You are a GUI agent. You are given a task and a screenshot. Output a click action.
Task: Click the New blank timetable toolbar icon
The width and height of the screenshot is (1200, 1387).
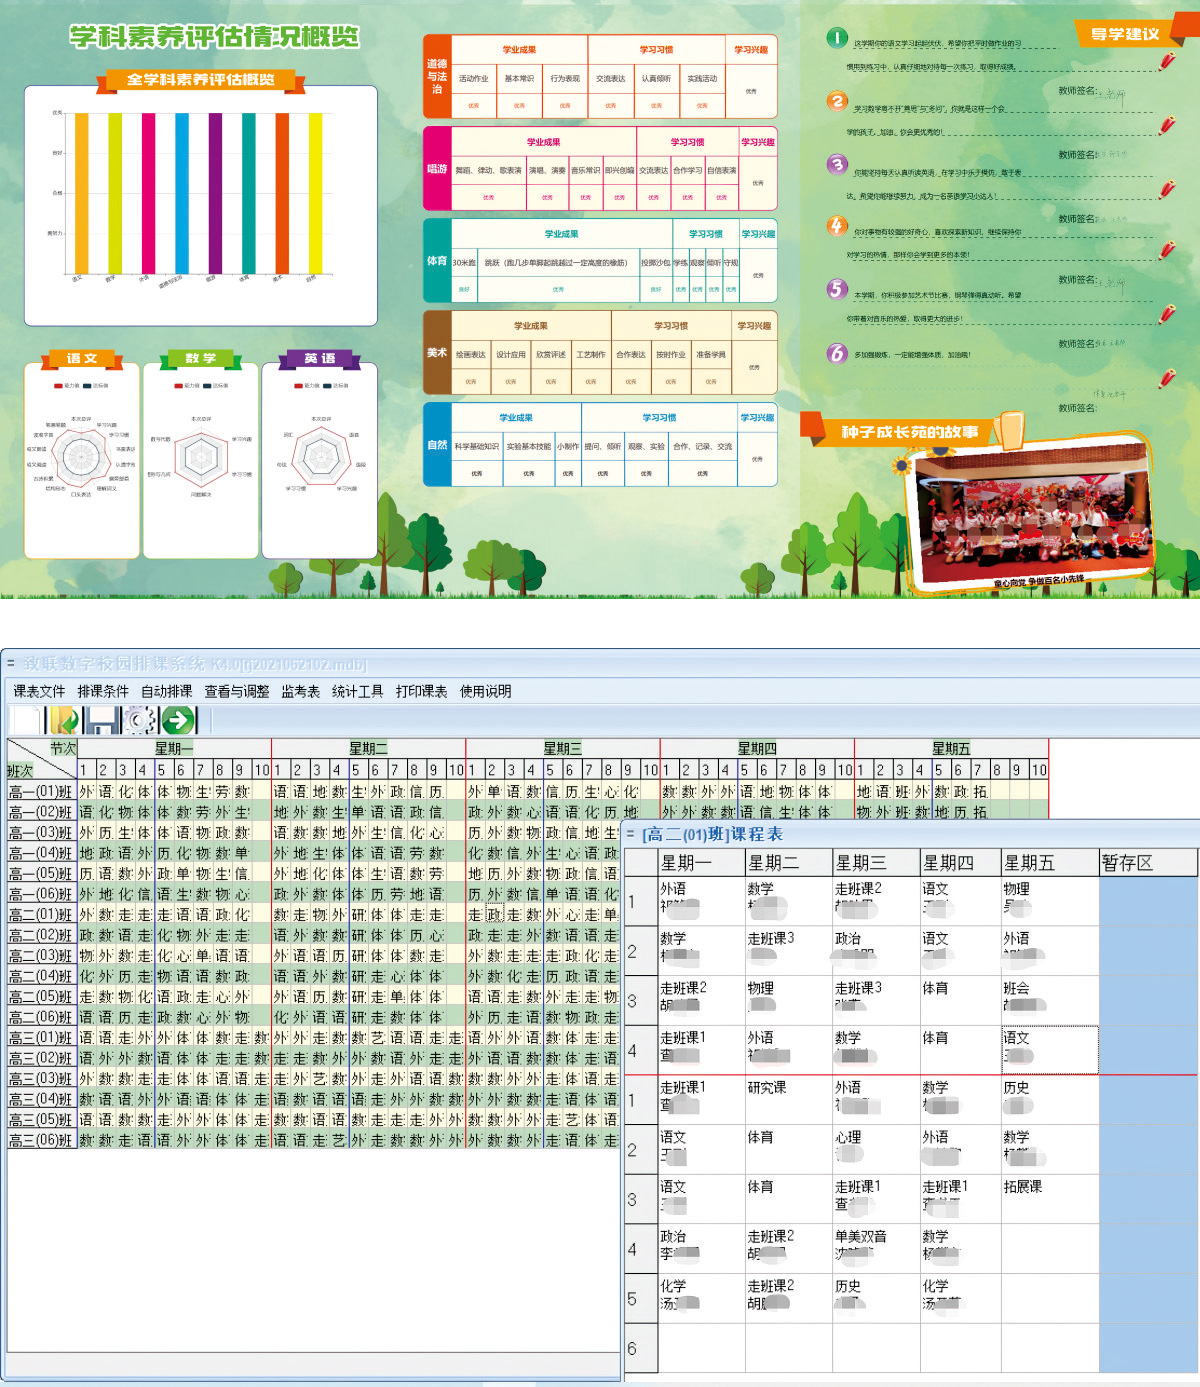(27, 720)
